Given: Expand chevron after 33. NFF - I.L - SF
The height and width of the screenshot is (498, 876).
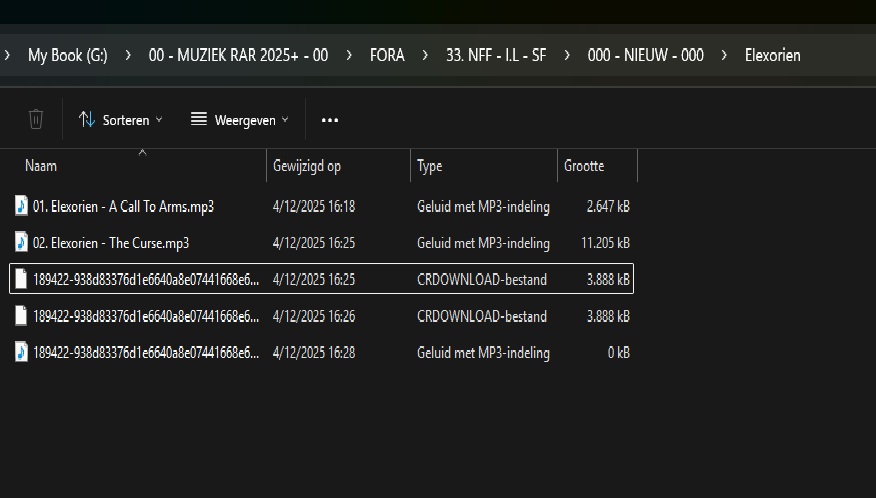Looking at the screenshot, I should 567,55.
